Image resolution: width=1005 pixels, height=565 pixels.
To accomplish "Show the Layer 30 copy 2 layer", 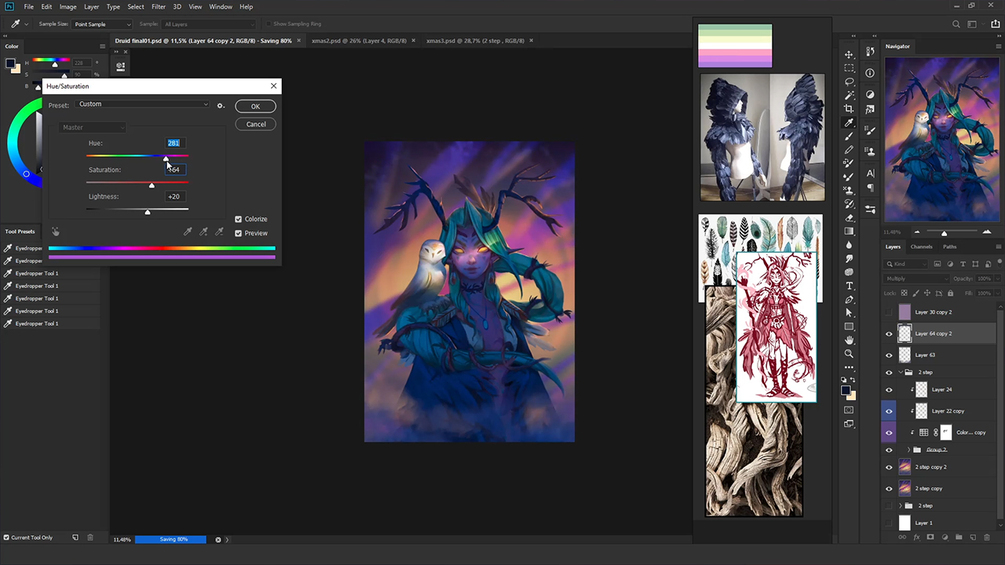I will [x=889, y=312].
